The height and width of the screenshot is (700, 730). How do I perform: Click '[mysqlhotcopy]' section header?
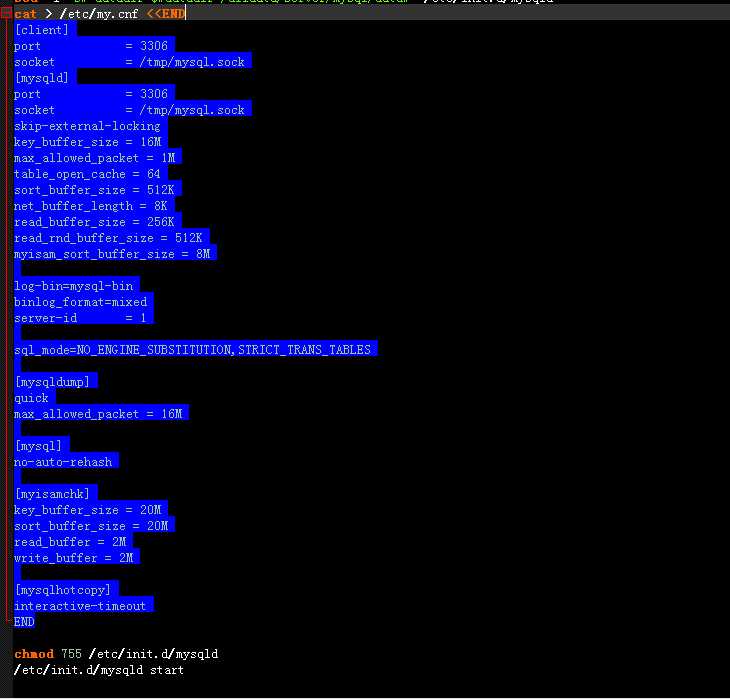(x=63, y=590)
